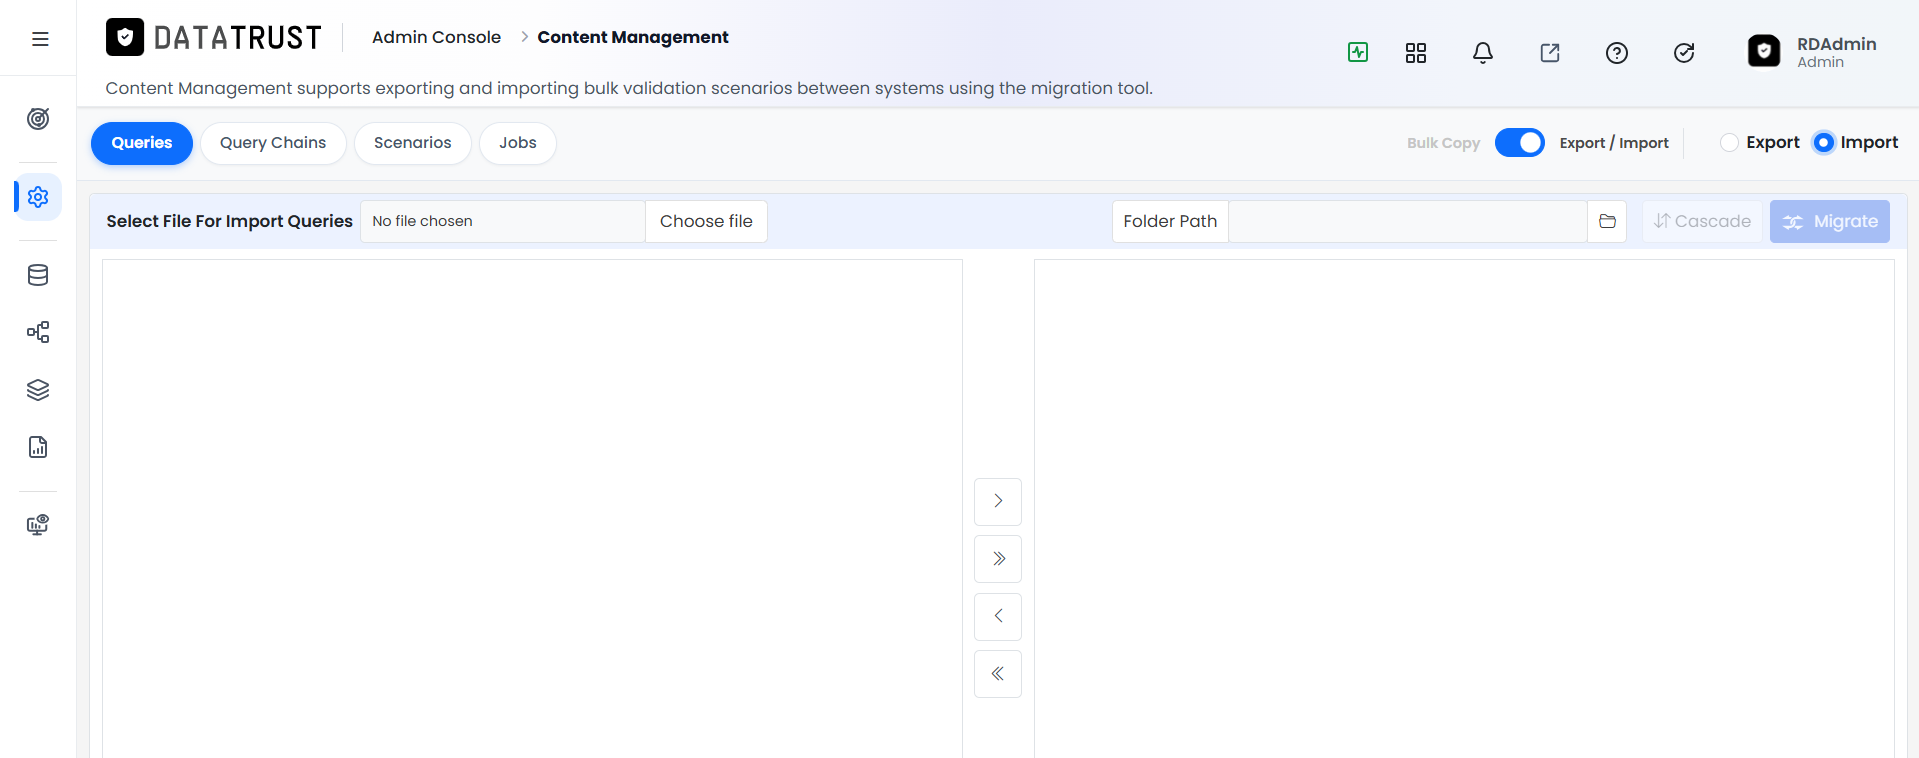Viewport: 1919px width, 758px height.
Task: Select the Export radio button
Action: point(1729,143)
